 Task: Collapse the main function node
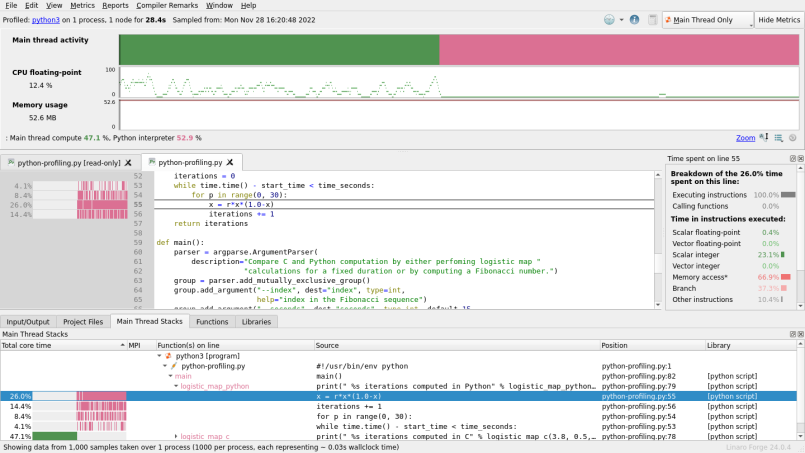click(170, 376)
